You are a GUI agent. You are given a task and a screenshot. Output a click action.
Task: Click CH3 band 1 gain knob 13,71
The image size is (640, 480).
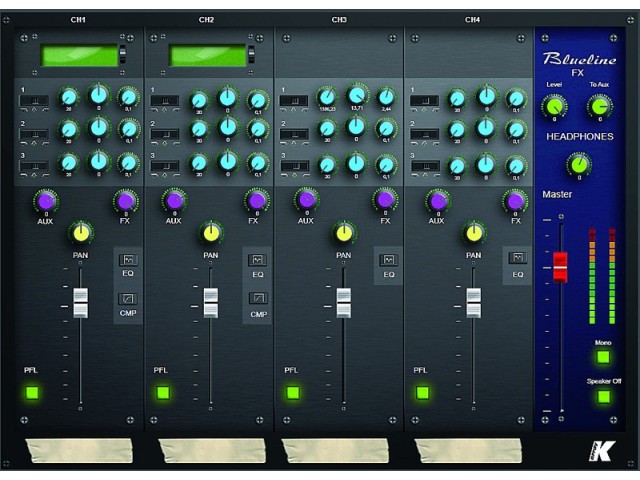(x=356, y=95)
